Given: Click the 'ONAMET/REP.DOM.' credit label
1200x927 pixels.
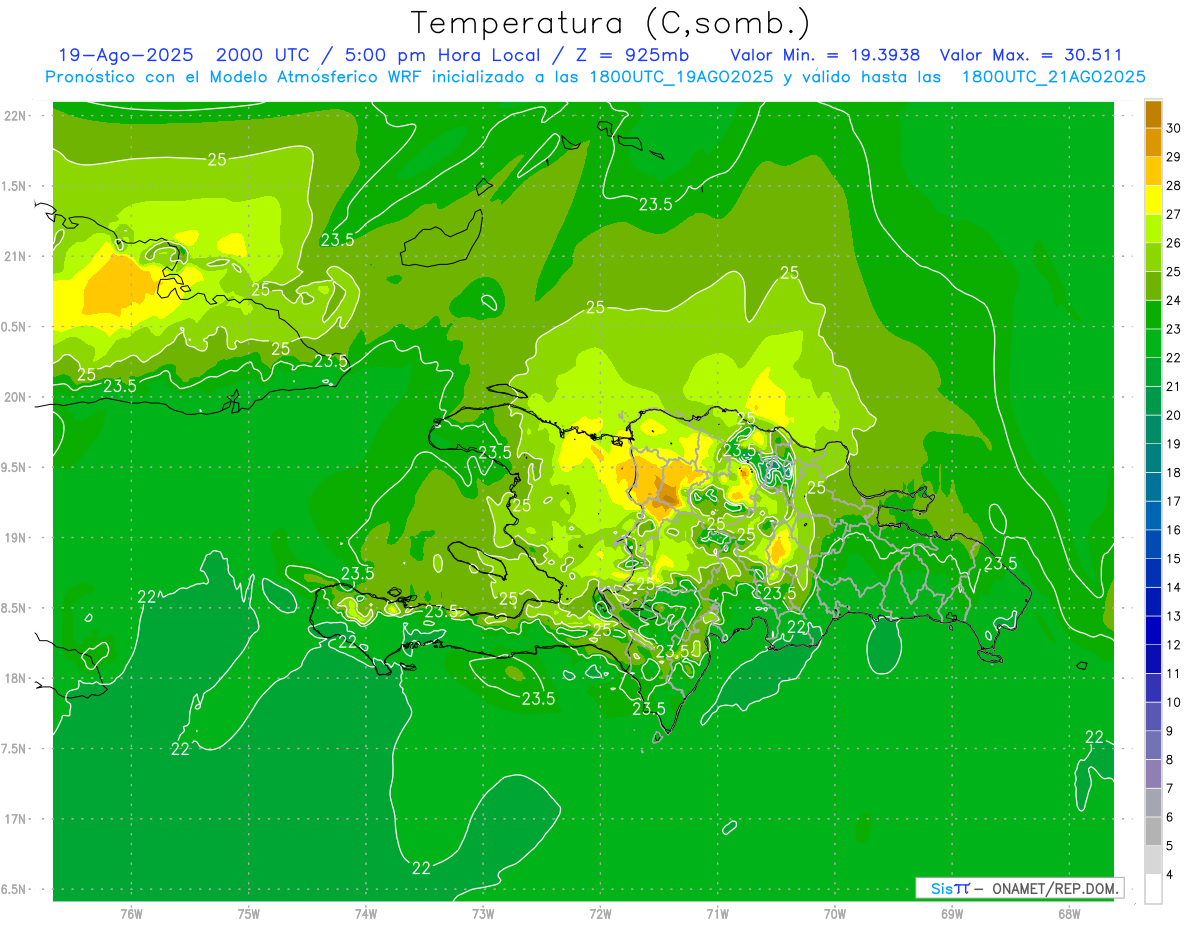Looking at the screenshot, I should coord(1053,888).
